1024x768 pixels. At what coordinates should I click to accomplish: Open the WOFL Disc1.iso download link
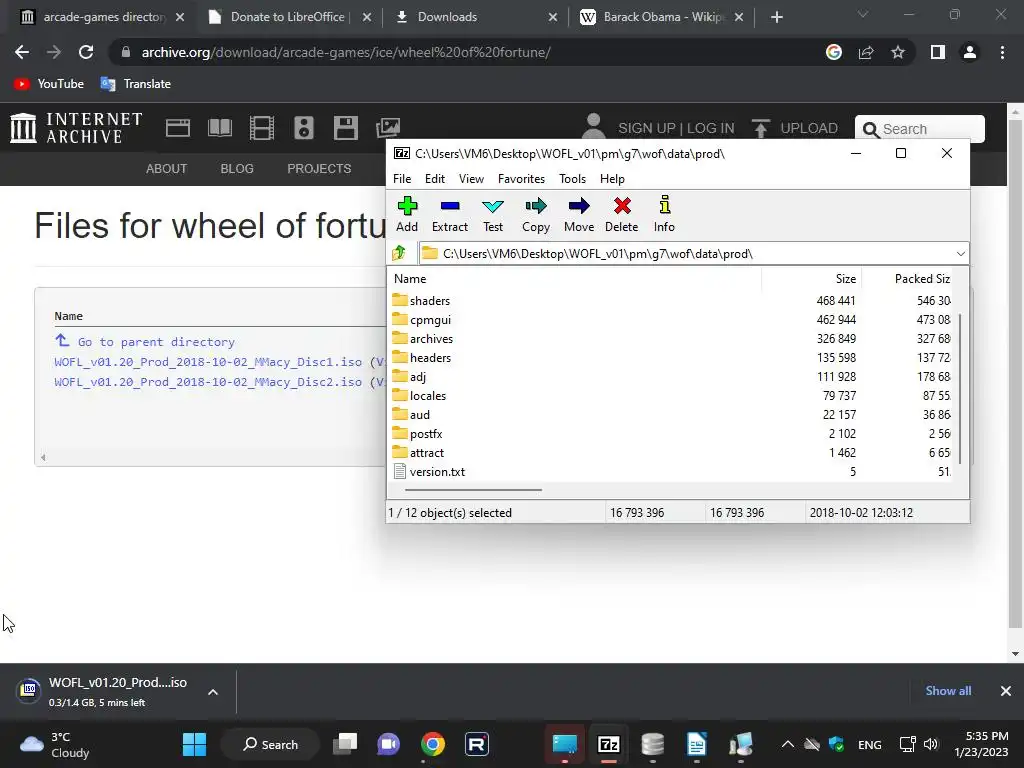point(208,362)
